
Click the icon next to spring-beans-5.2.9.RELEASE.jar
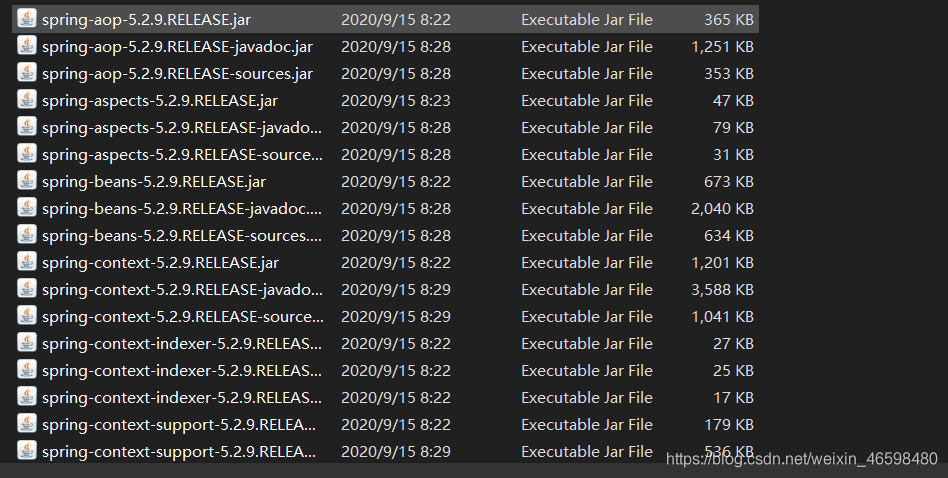[27, 181]
